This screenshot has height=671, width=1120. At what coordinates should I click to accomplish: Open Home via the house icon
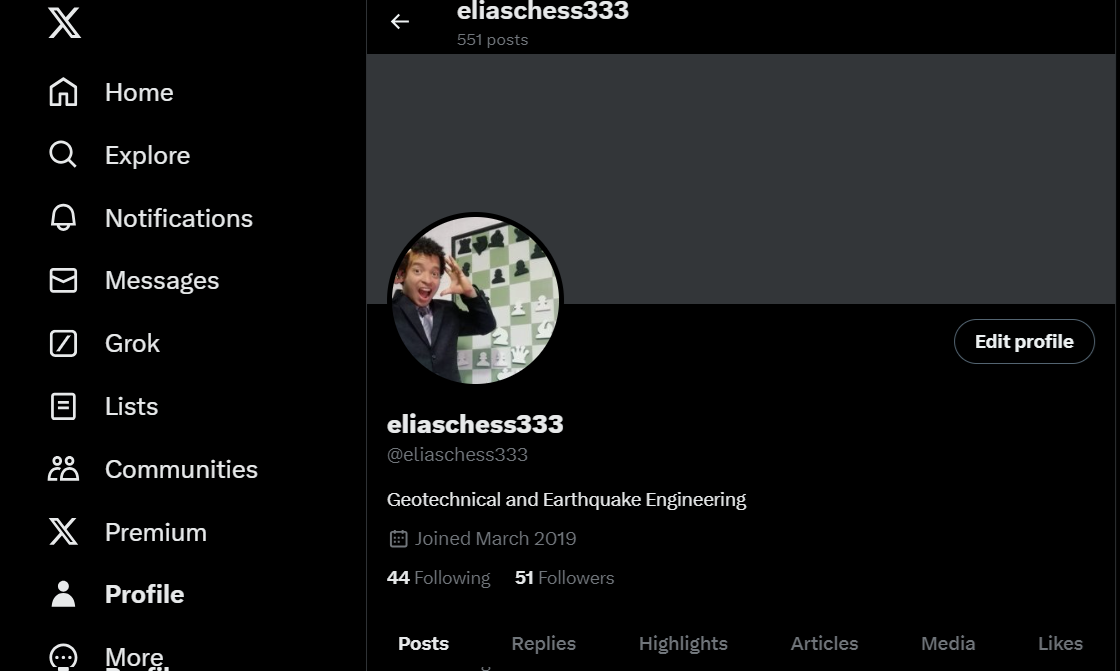click(x=63, y=92)
